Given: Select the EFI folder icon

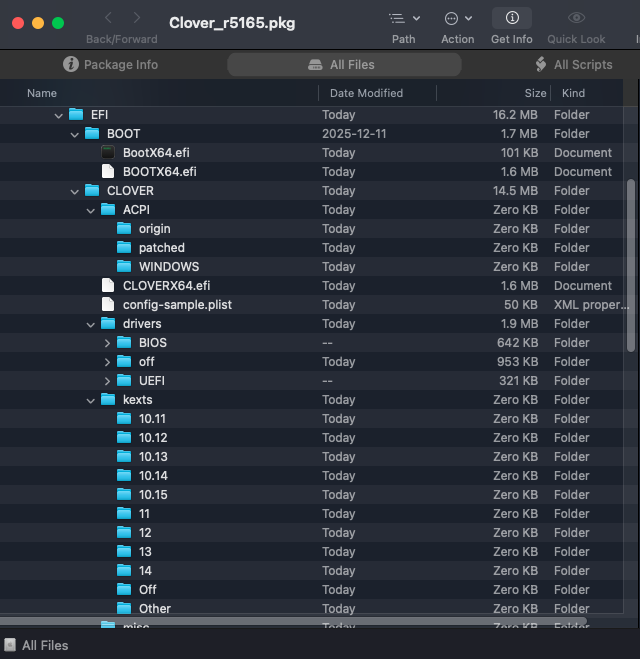Looking at the screenshot, I should click(76, 114).
